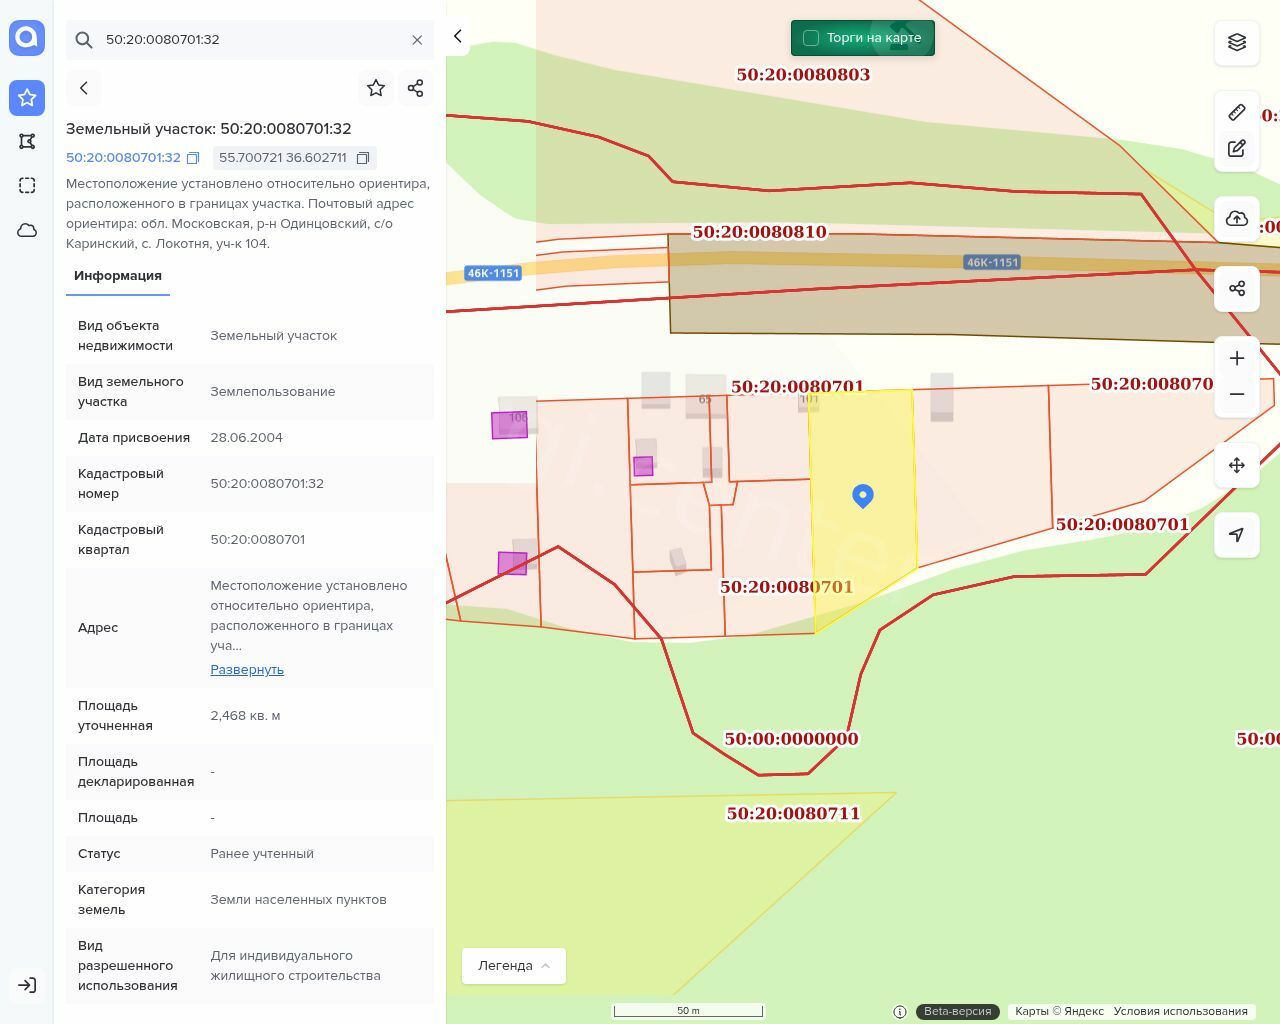Activate the pan/move map tool
The height and width of the screenshot is (1024, 1280).
(x=1237, y=465)
